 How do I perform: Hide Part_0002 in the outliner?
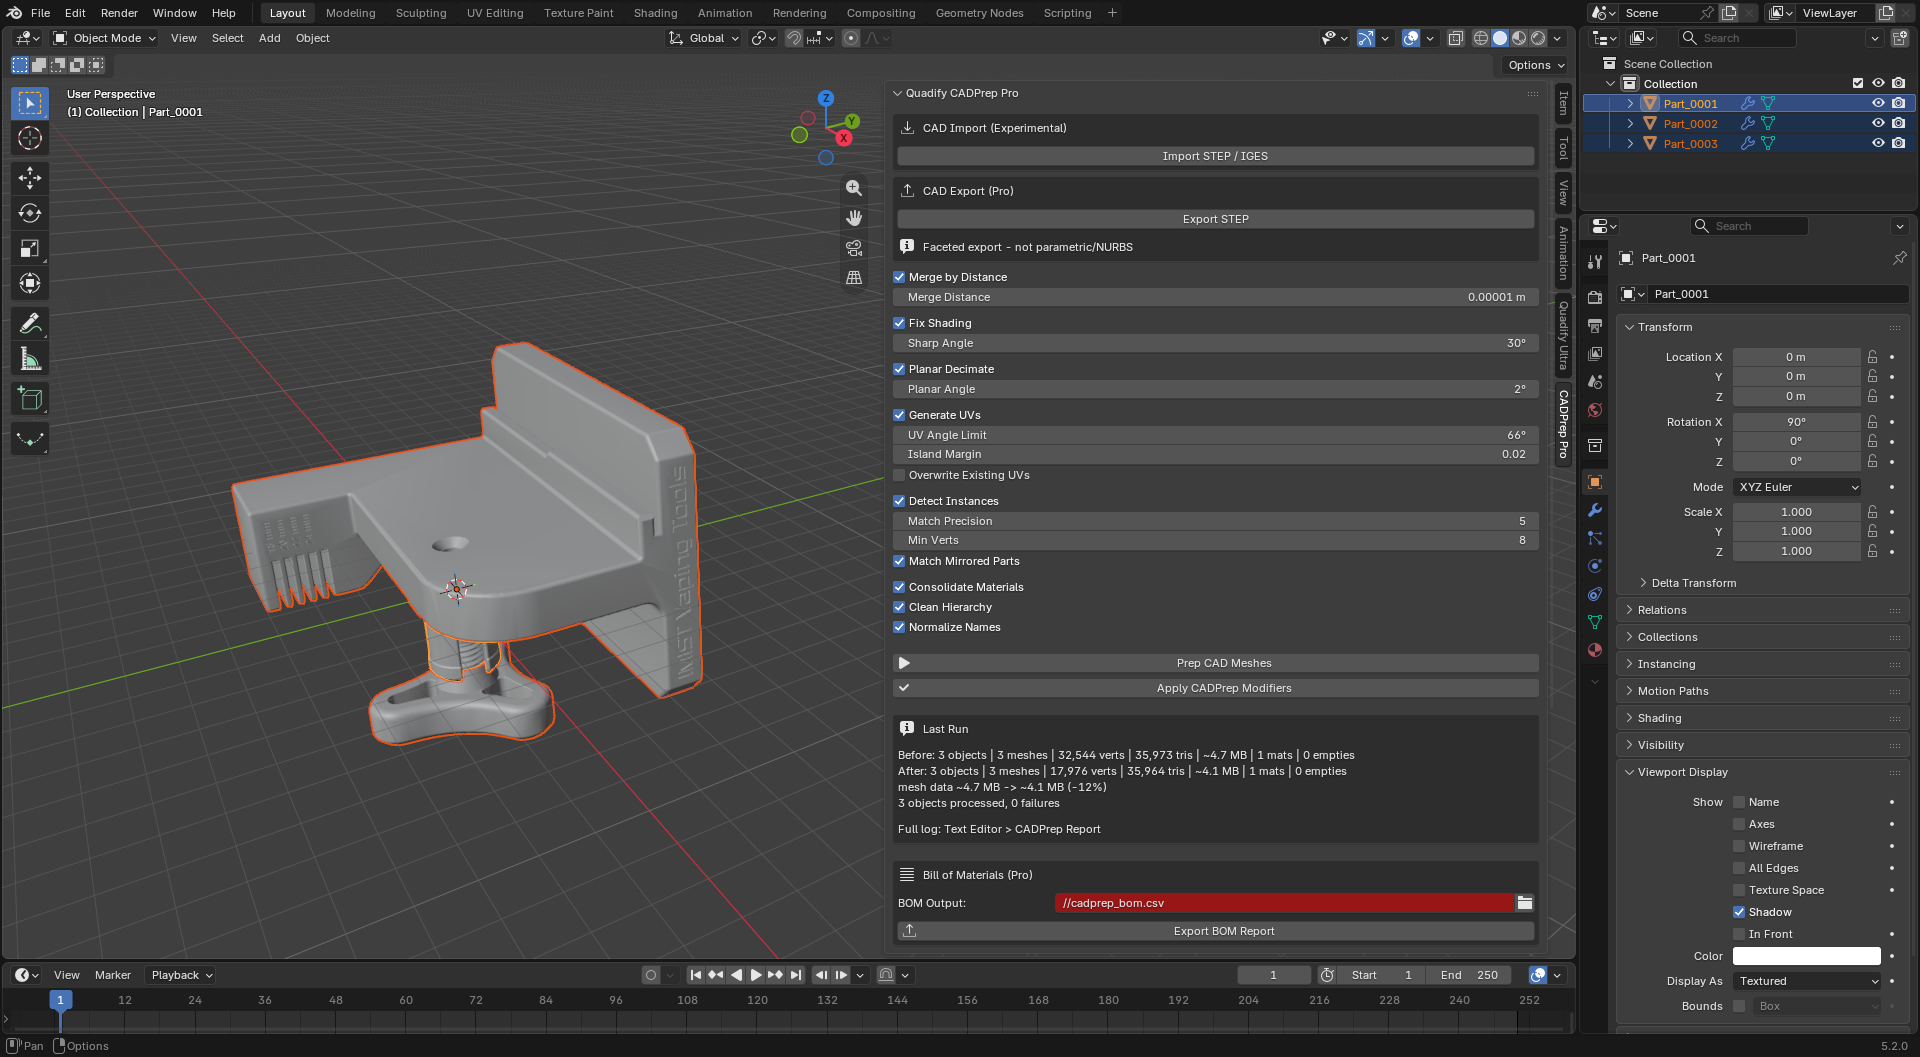1878,123
